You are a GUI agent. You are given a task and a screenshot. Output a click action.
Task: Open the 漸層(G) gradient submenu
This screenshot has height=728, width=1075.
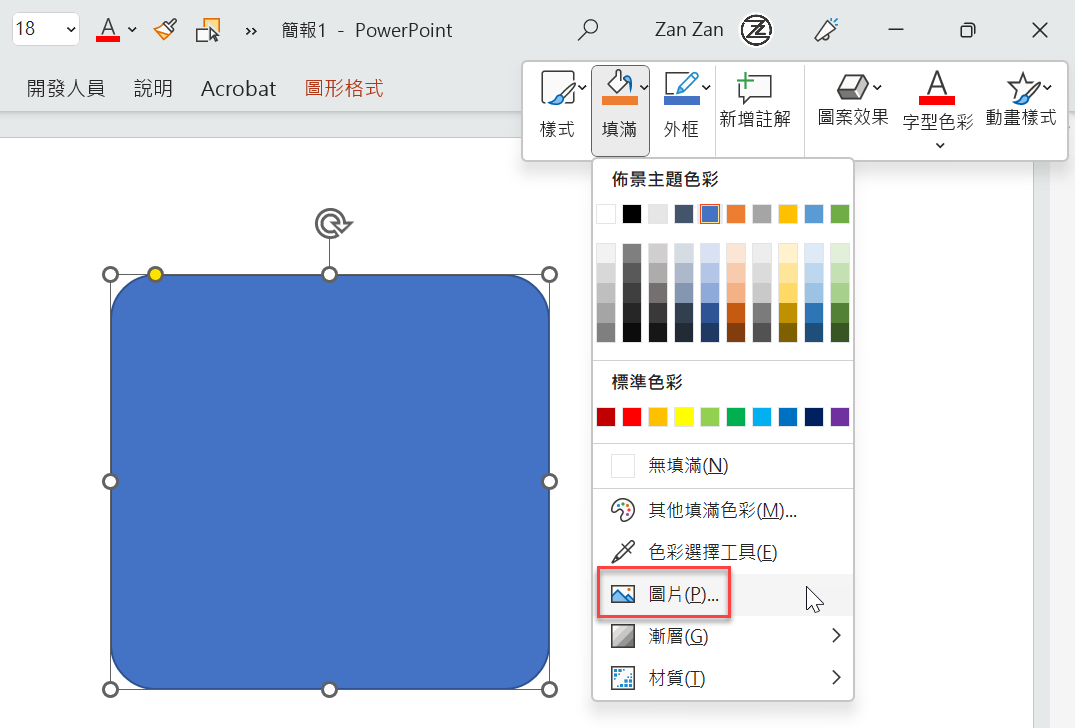click(x=723, y=636)
